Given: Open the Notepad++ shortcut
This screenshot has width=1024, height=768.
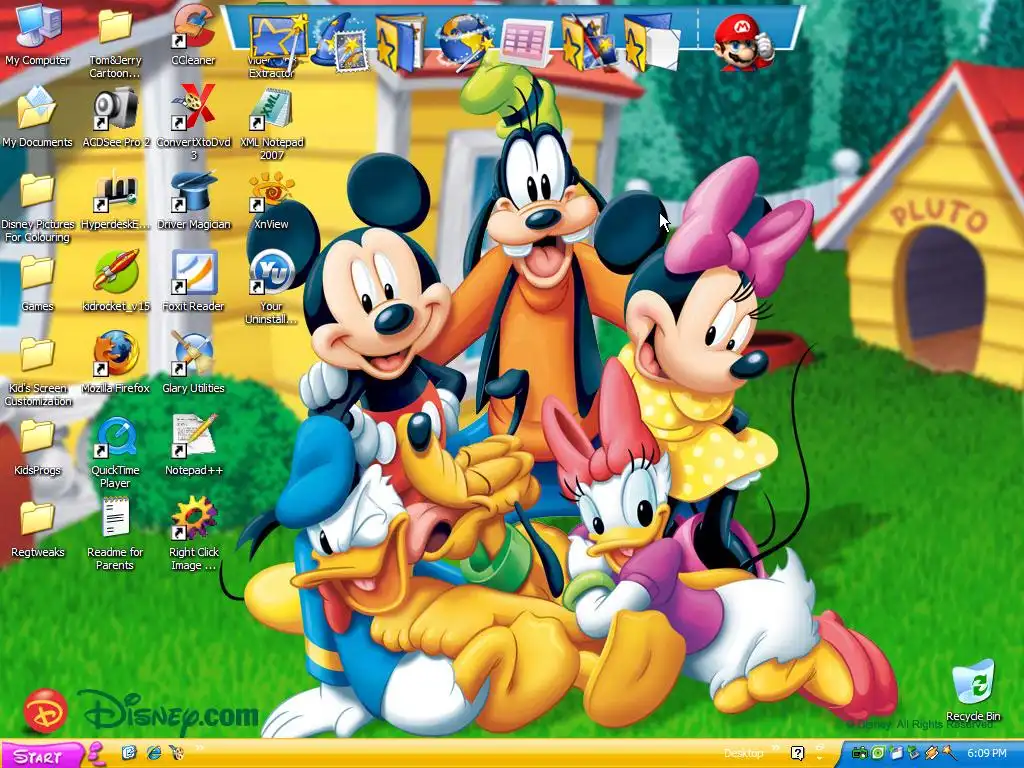Looking at the screenshot, I should tap(193, 446).
